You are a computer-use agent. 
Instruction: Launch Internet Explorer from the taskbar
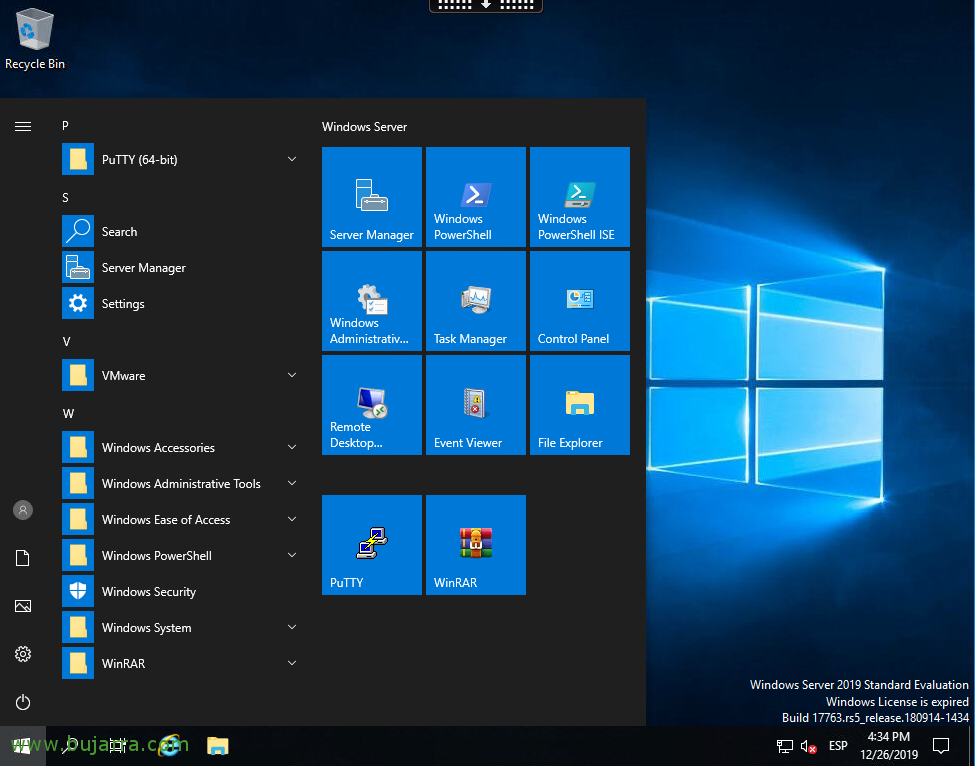pyautogui.click(x=169, y=745)
